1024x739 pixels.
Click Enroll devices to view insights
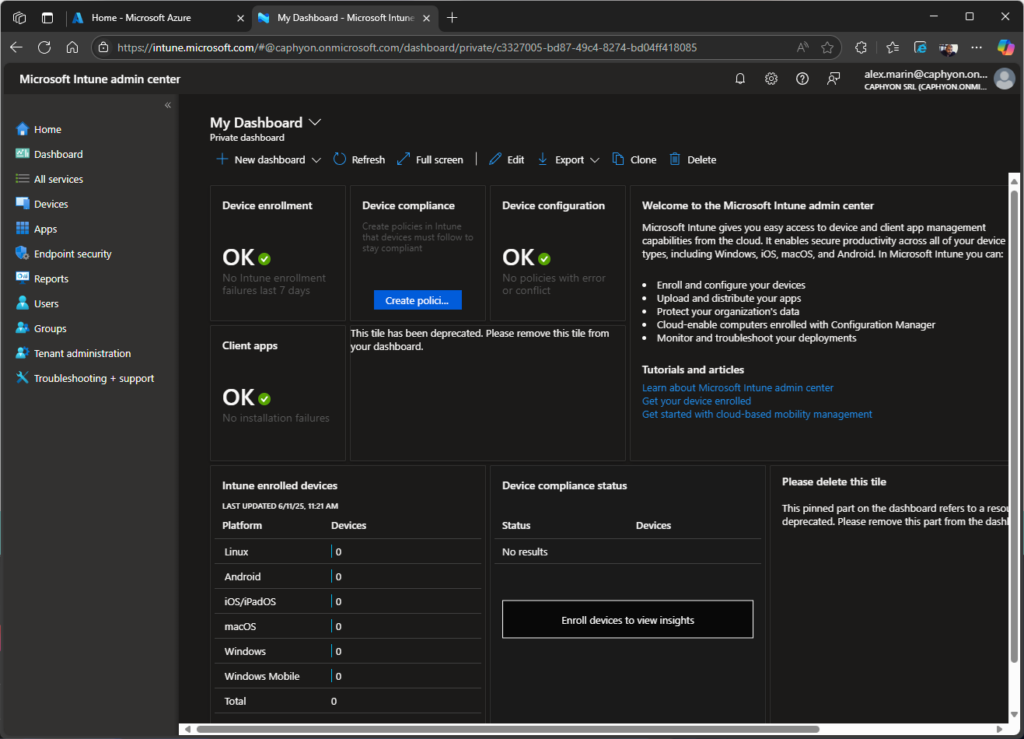pos(627,619)
